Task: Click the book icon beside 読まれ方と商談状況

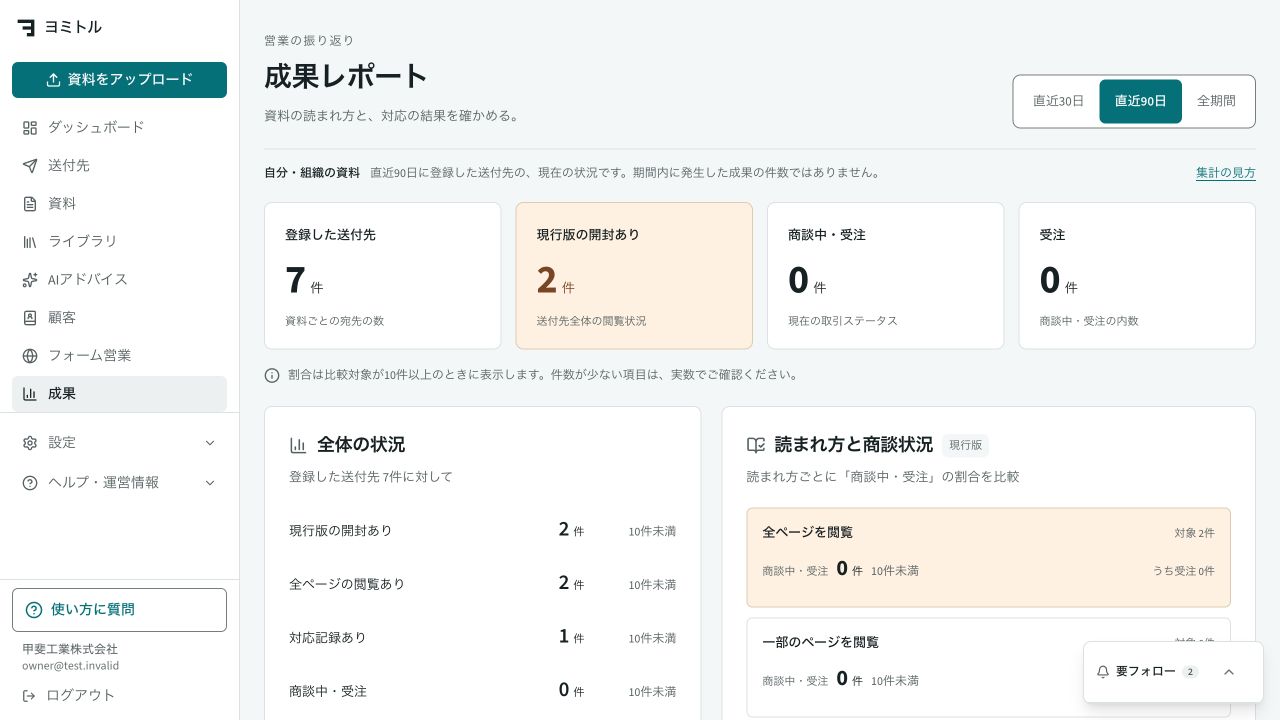Action: 756,445
